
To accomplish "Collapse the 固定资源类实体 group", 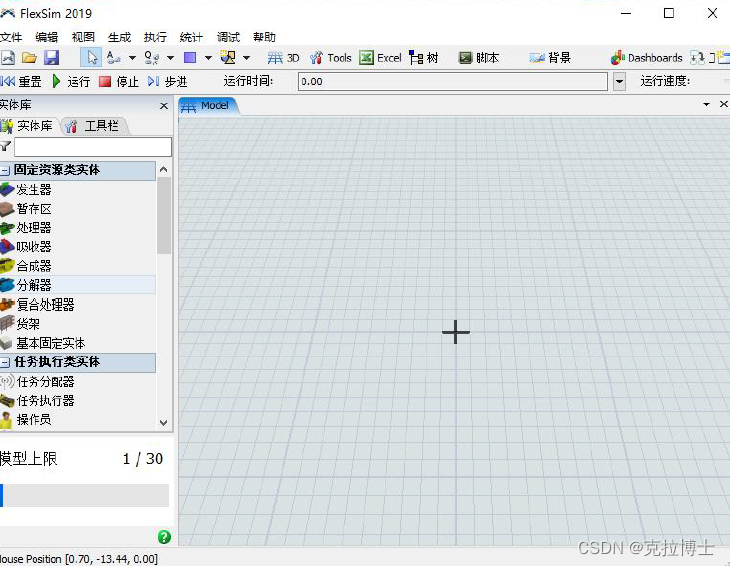I will click(x=5, y=171).
